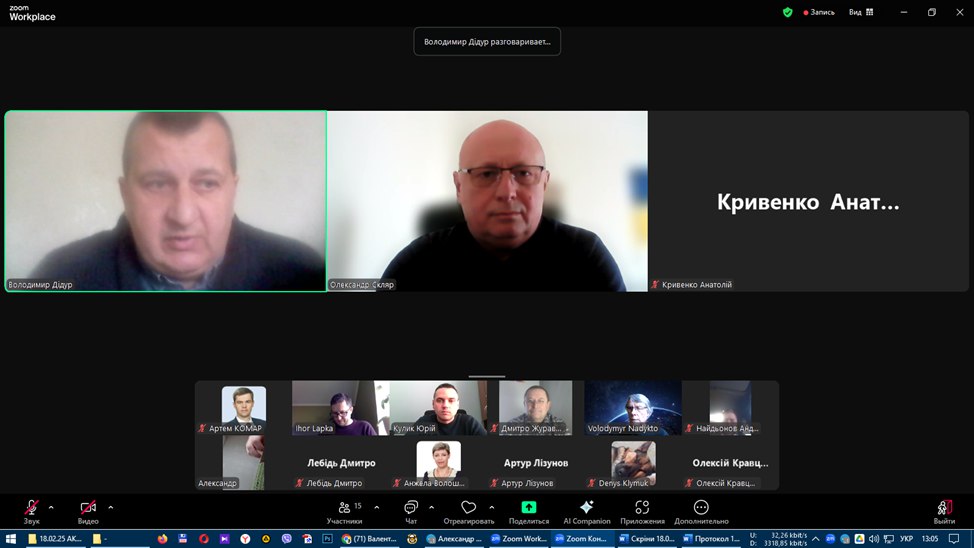Click Александр participant thumbnail
This screenshot has height=548, width=974.
(244, 463)
